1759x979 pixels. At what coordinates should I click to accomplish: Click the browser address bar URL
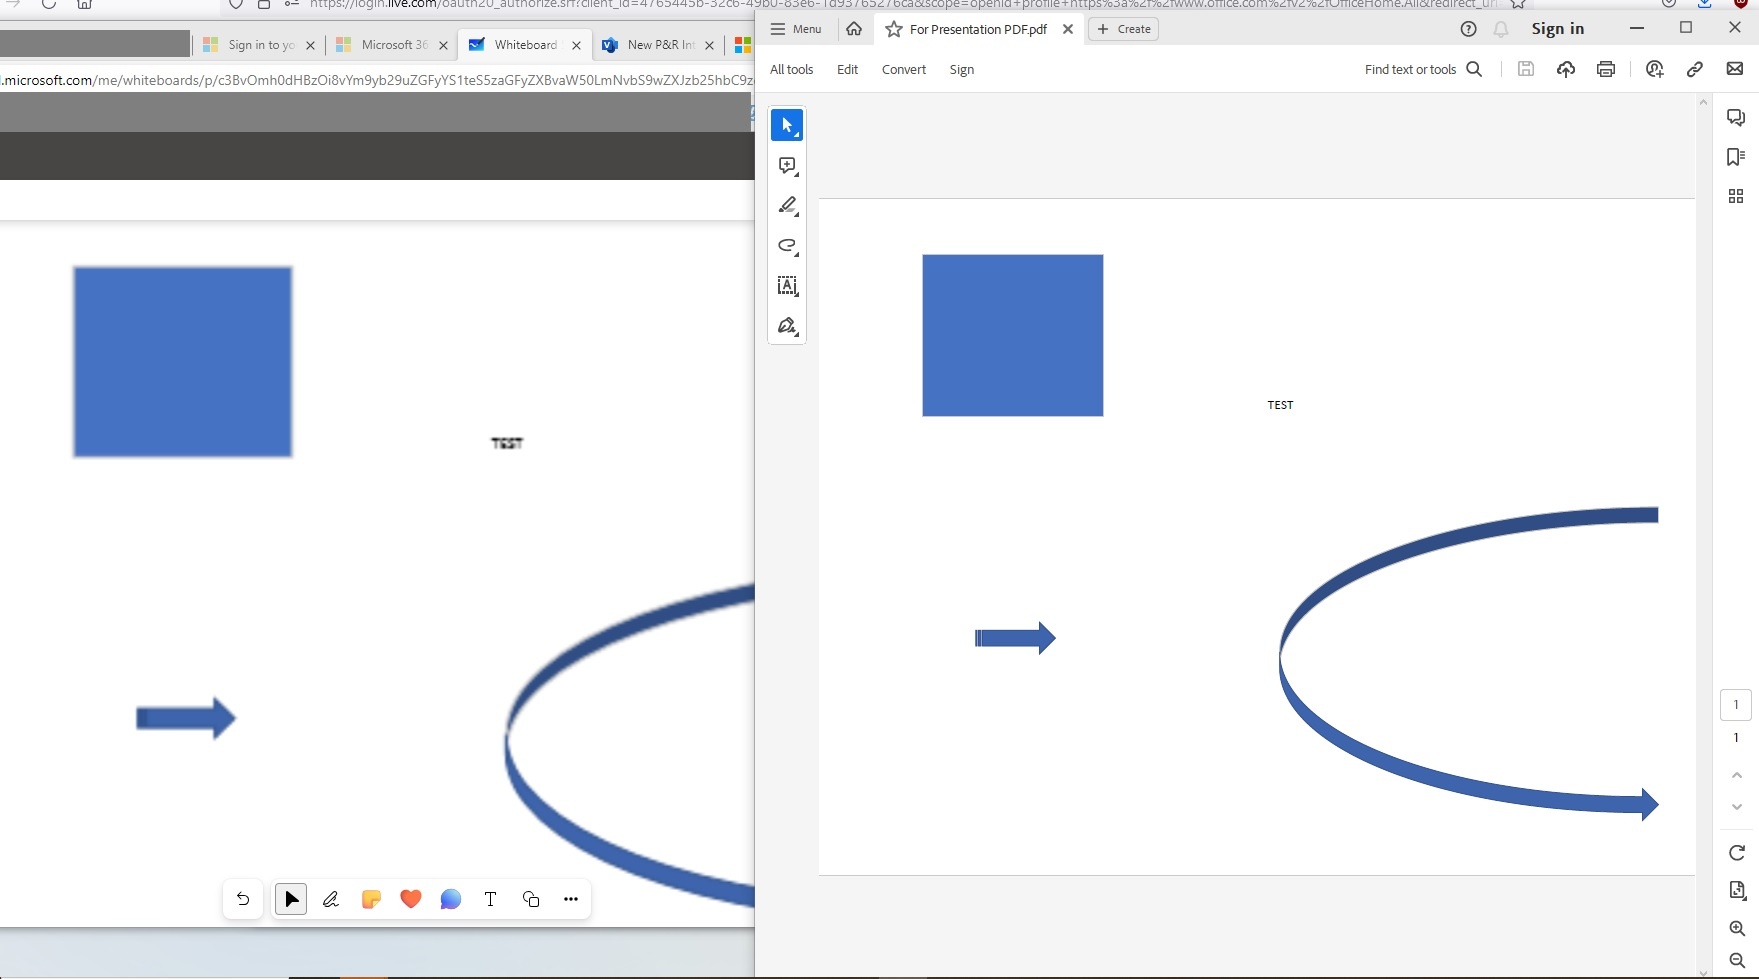377,80
